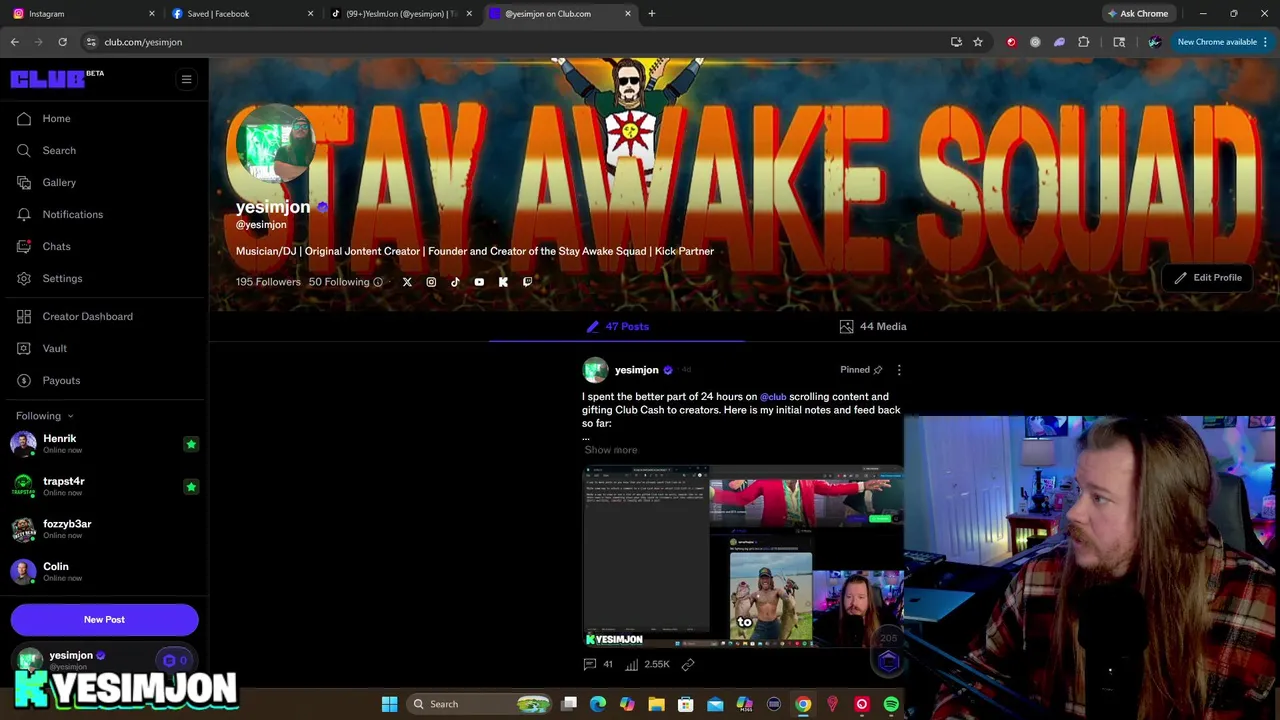Launch Spotify from the taskbar
This screenshot has height=720, width=1280.
pos(891,704)
